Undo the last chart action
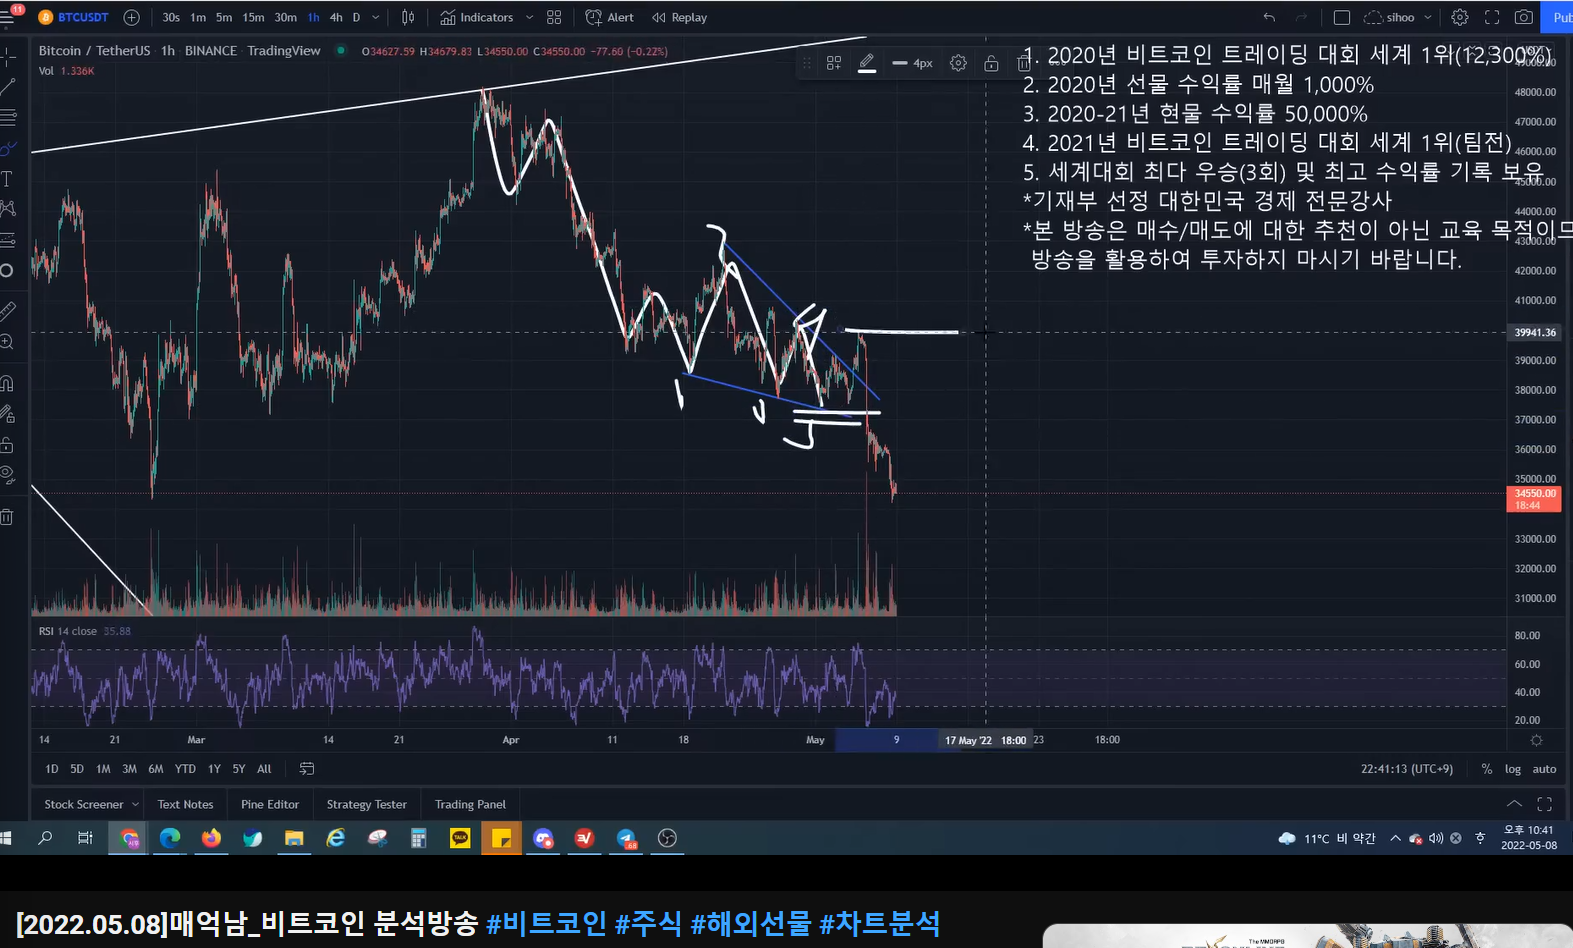The height and width of the screenshot is (948, 1573). click(x=1269, y=17)
